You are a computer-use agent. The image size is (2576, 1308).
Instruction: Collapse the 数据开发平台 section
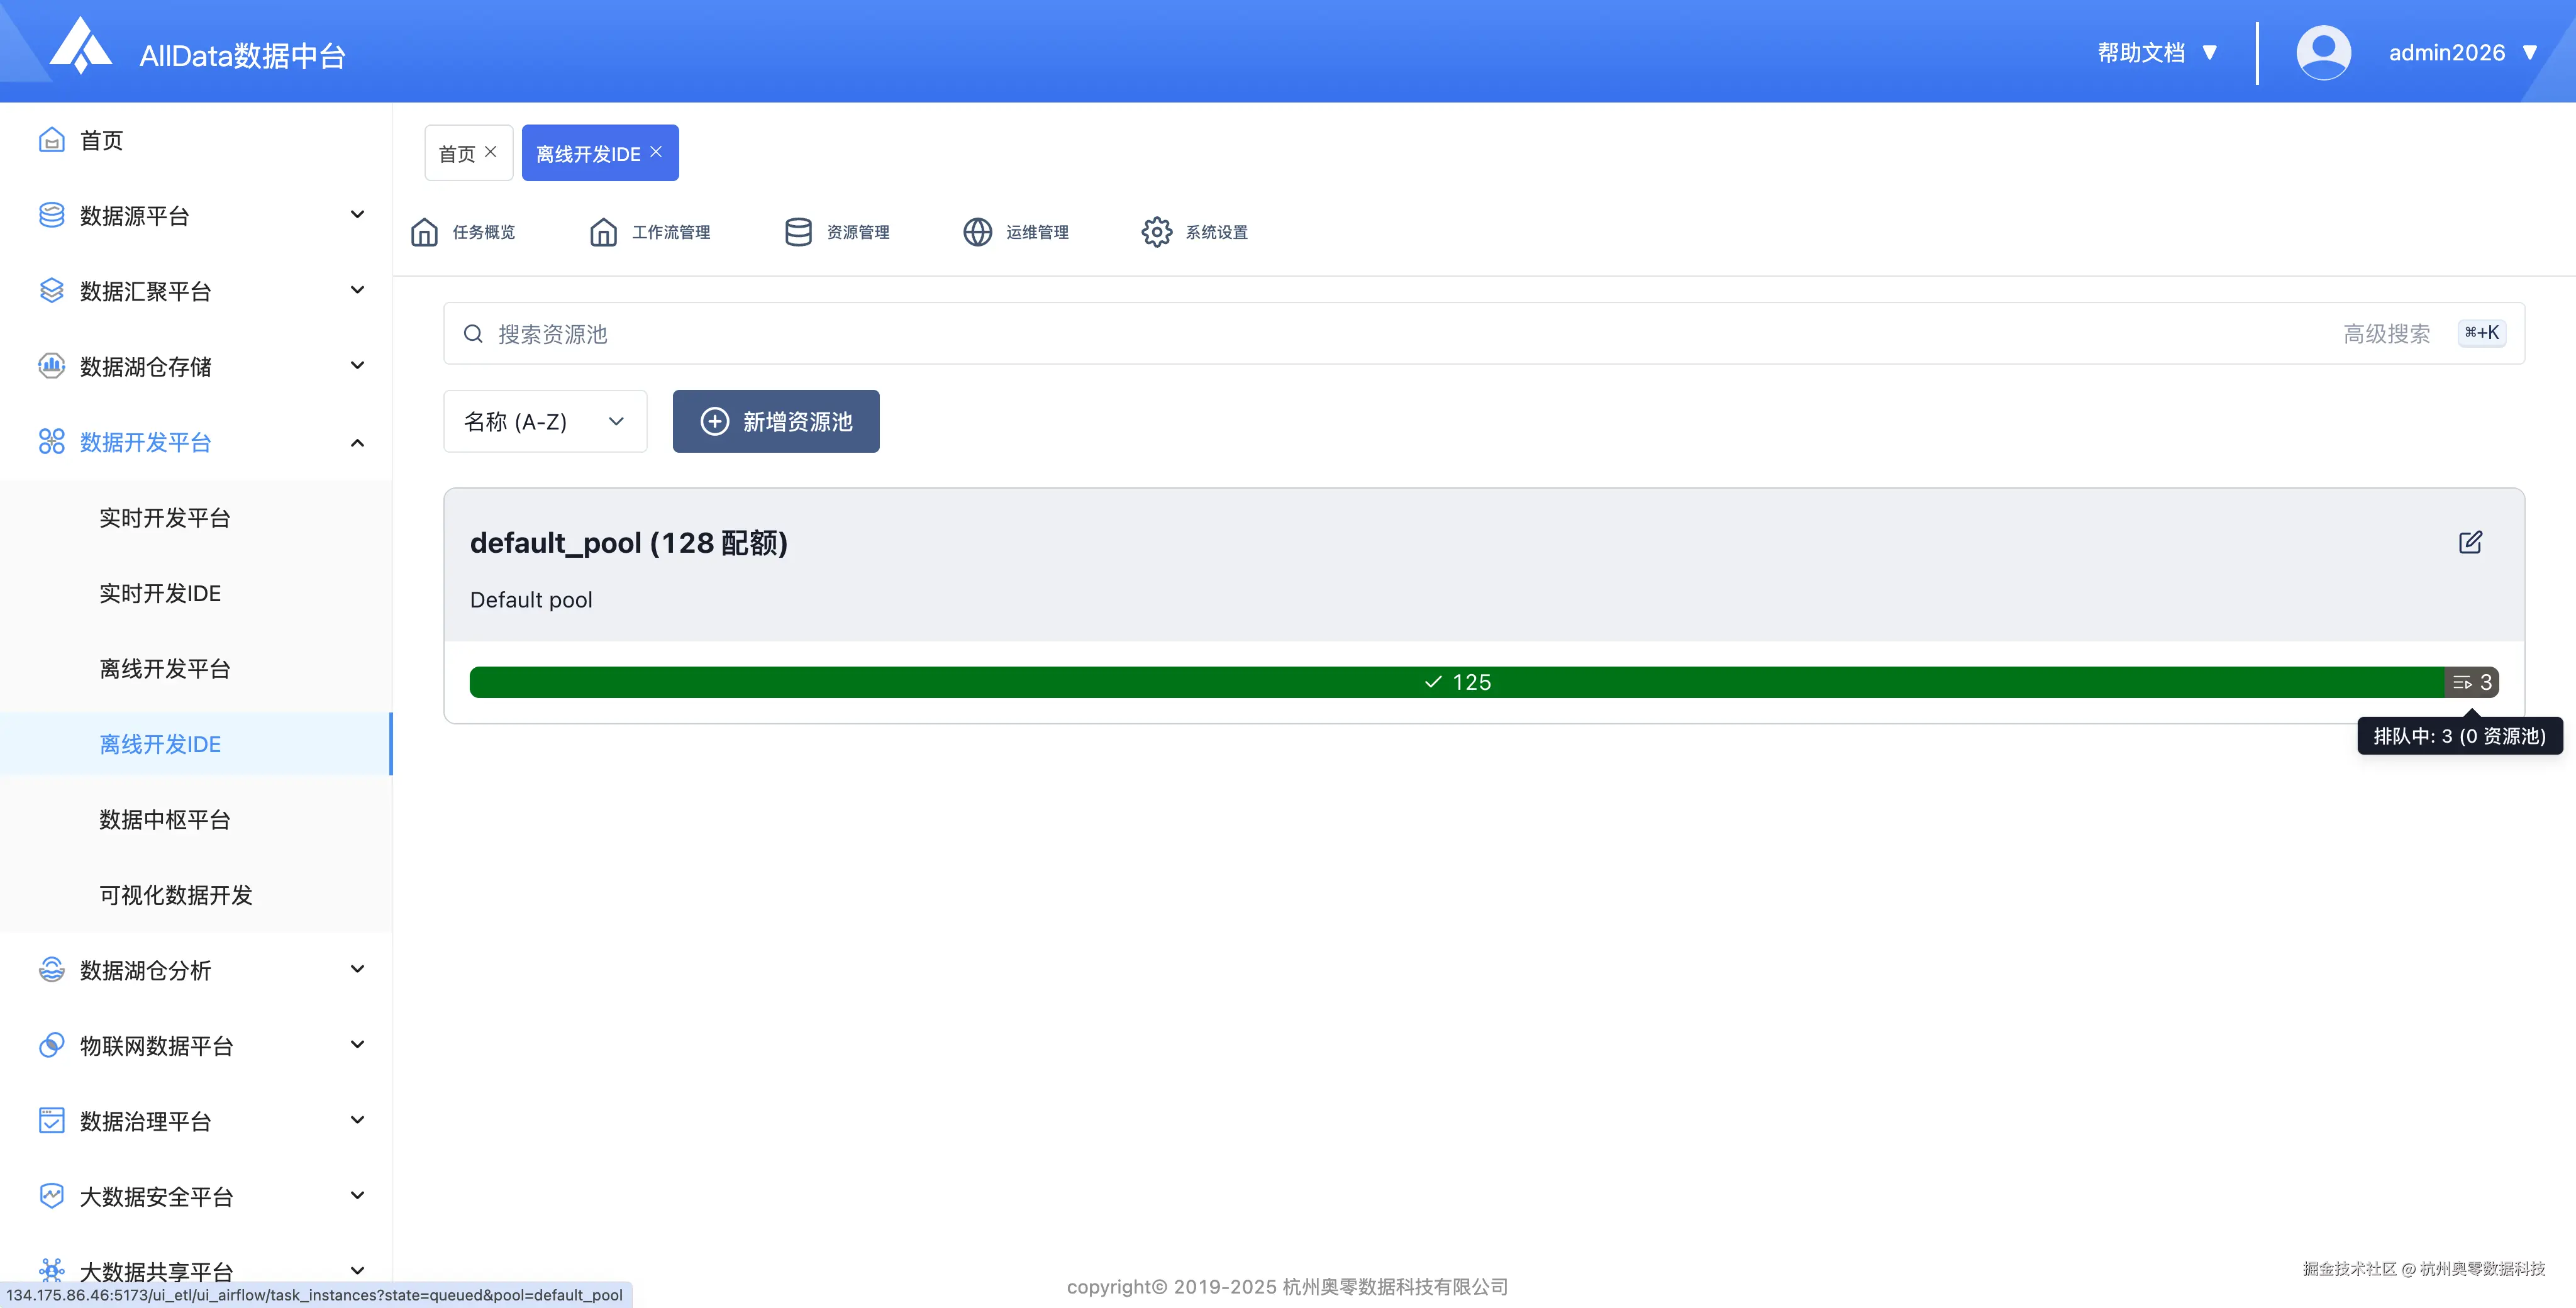(x=357, y=442)
